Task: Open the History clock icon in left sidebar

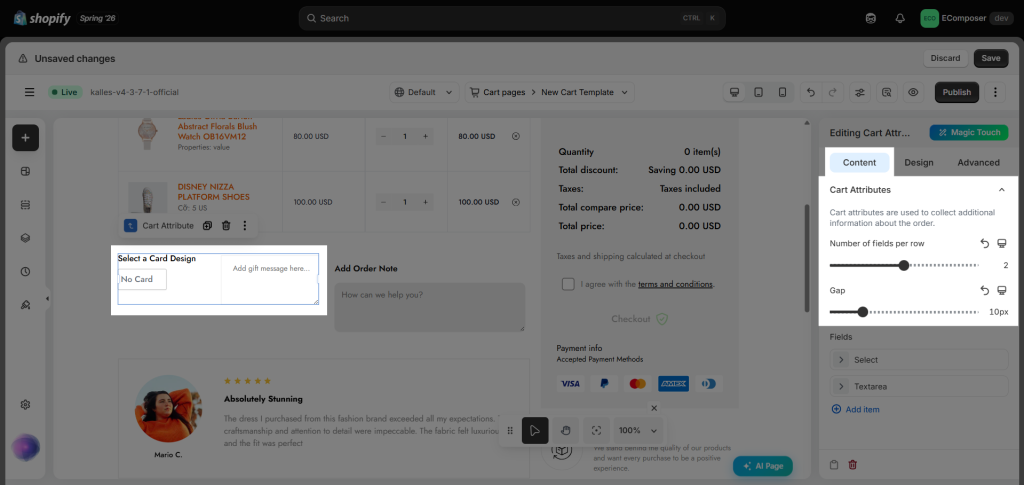Action: tap(25, 272)
